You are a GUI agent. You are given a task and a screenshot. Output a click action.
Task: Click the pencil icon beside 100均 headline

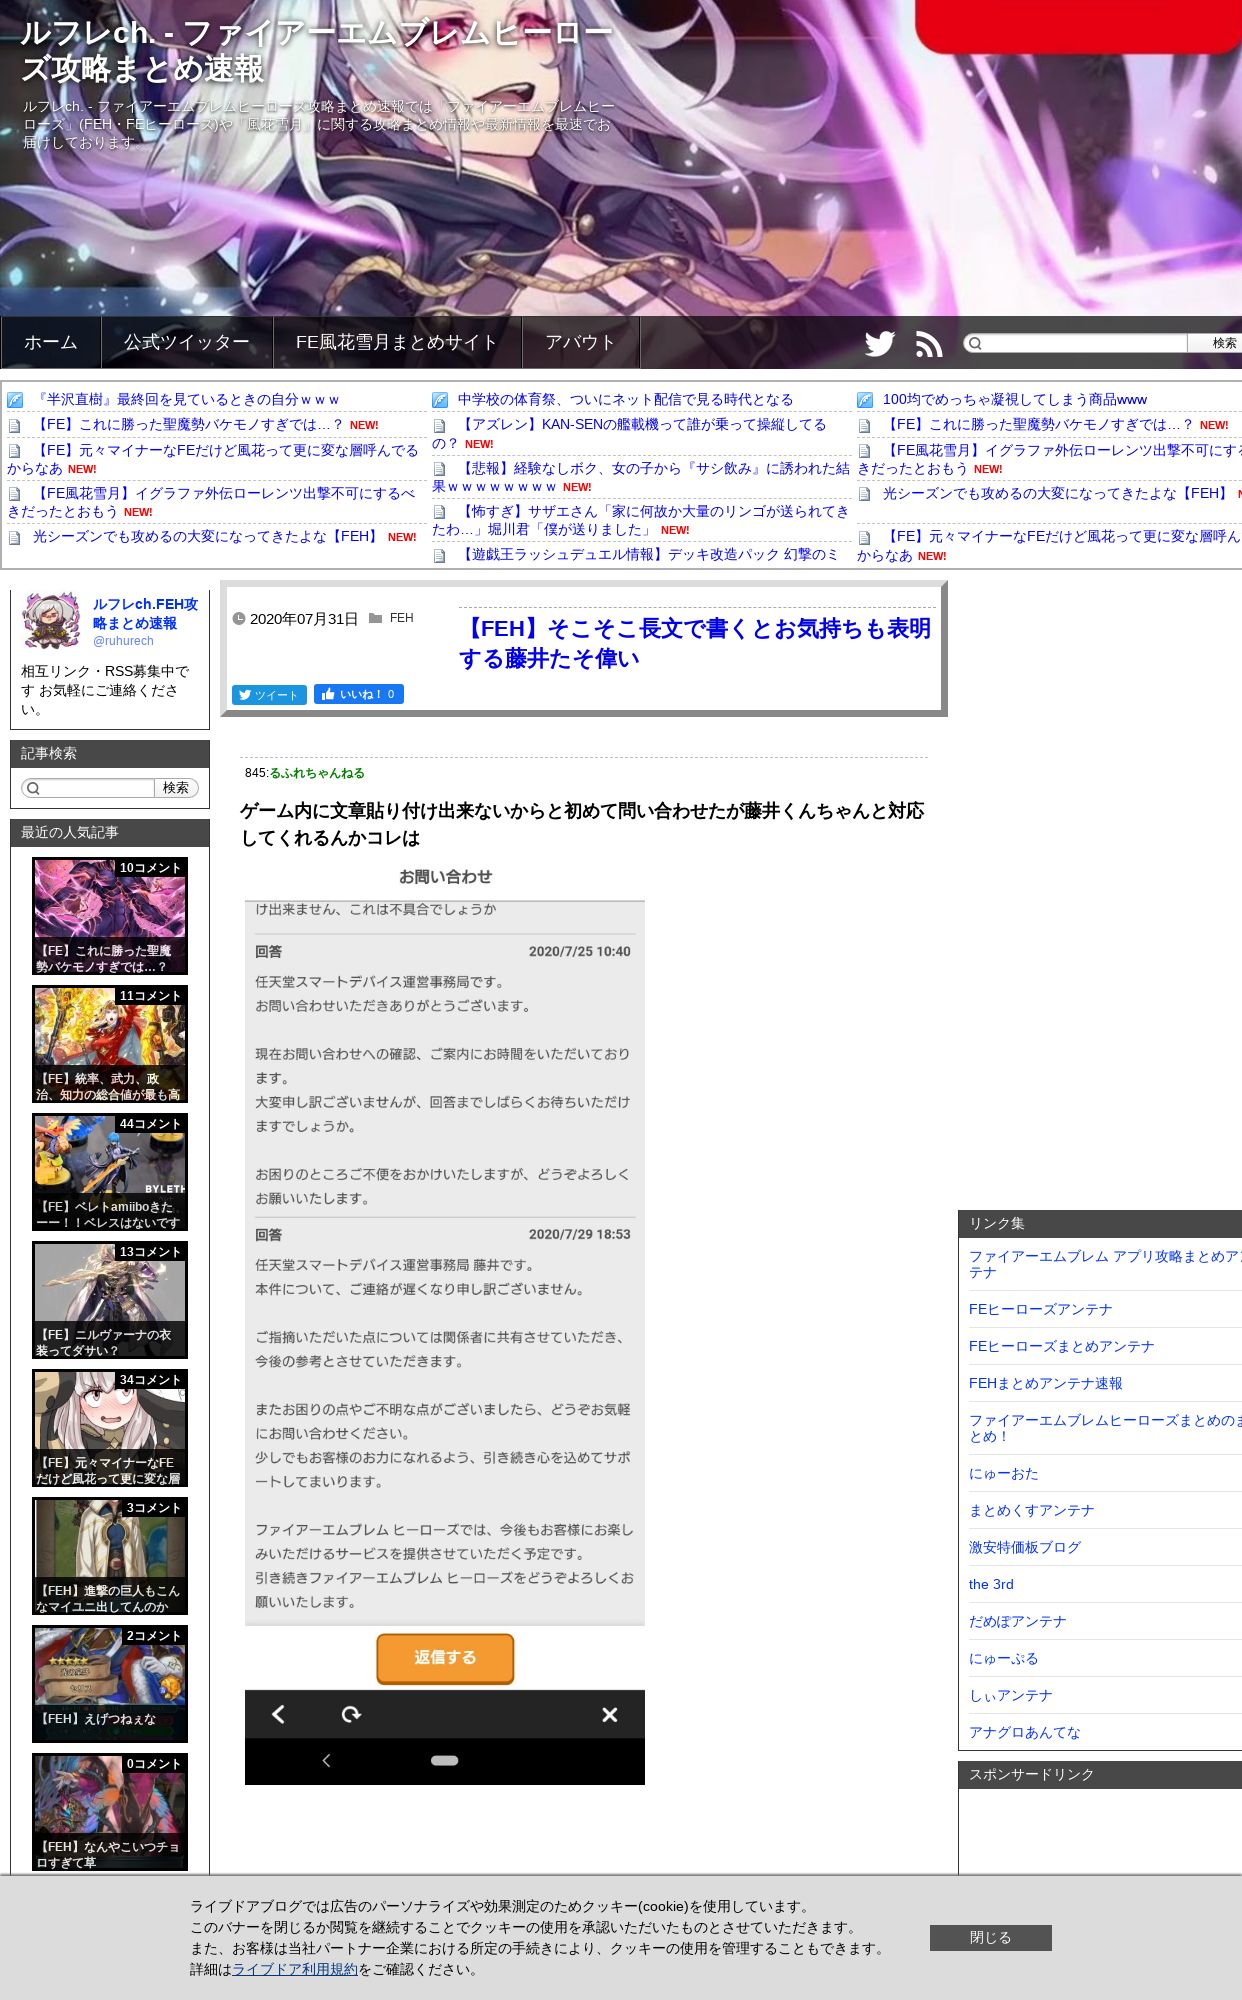pos(865,400)
